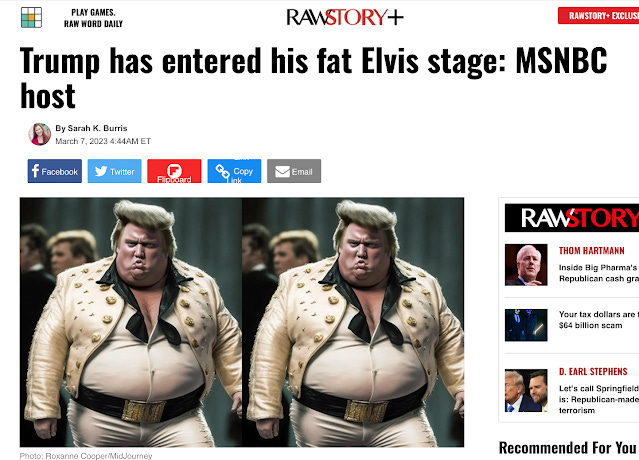Open the $64 billion scam story thumbnail
Screen dimensions: 639x460
click(x=526, y=325)
